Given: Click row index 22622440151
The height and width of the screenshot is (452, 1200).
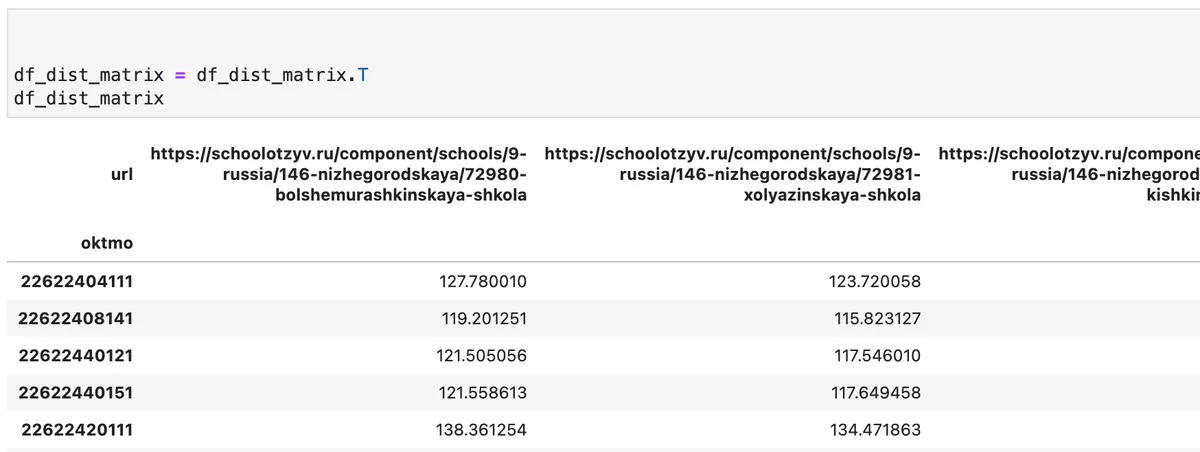Looking at the screenshot, I should (76, 392).
